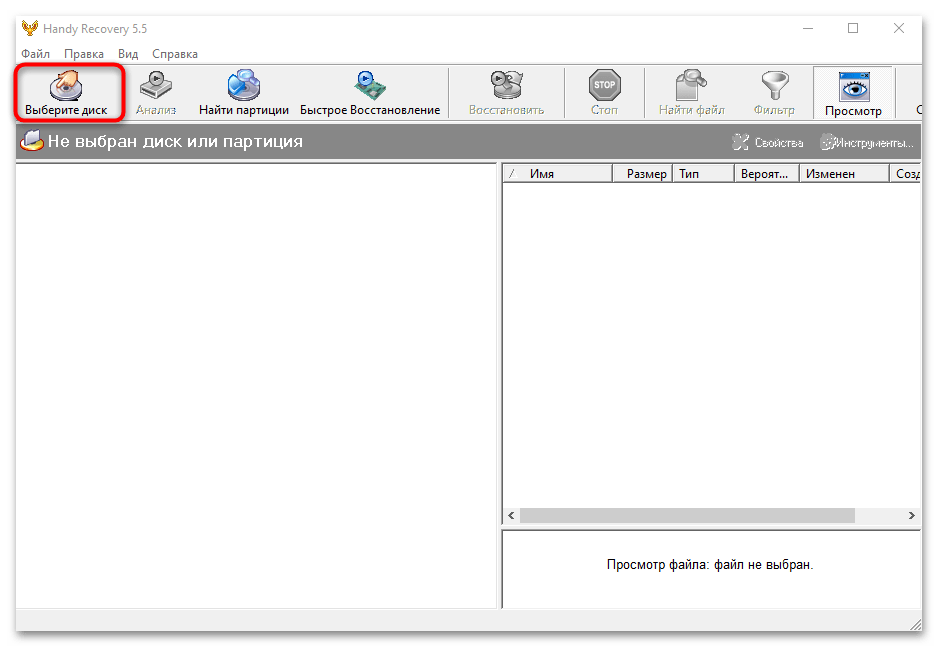
Task: Click the left arrow of the file list scrollbar
Action: point(511,515)
